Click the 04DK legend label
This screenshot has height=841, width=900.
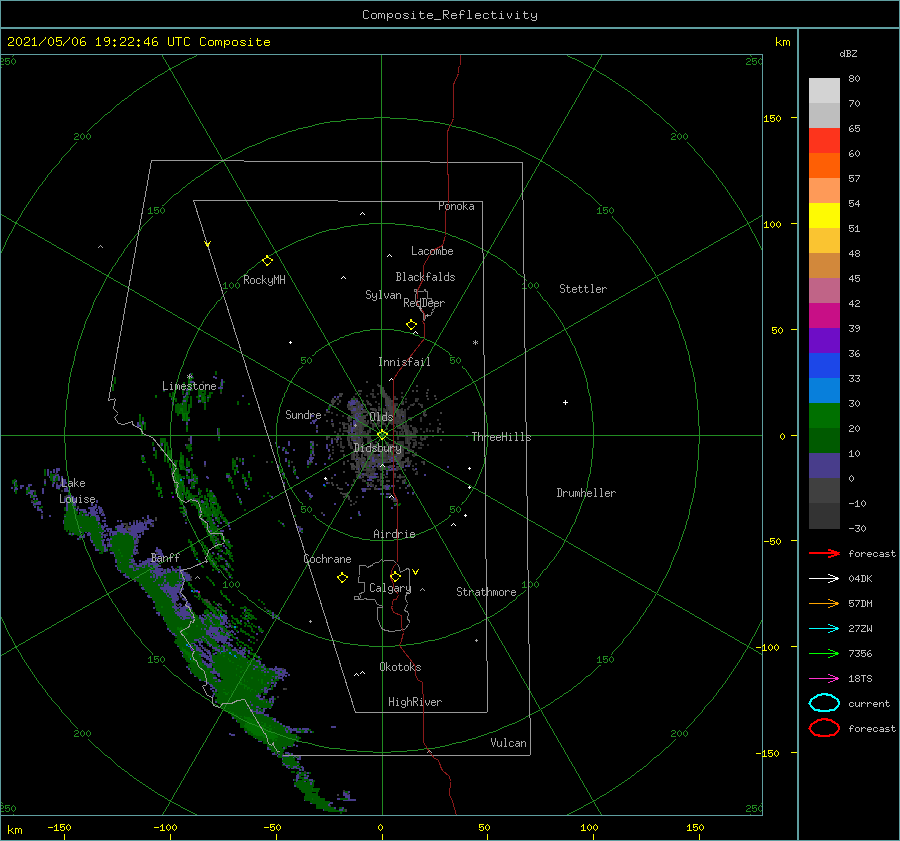(x=860, y=578)
